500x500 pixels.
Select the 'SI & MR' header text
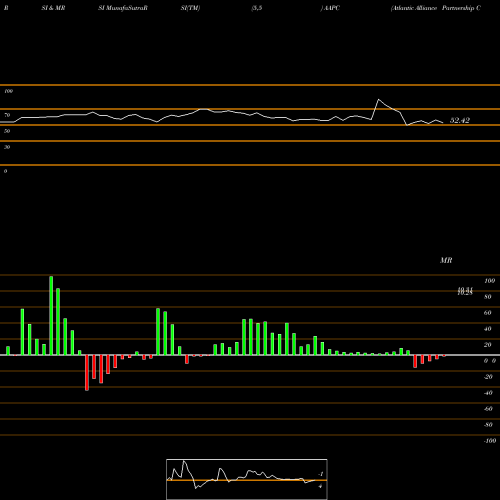(x=53, y=8)
